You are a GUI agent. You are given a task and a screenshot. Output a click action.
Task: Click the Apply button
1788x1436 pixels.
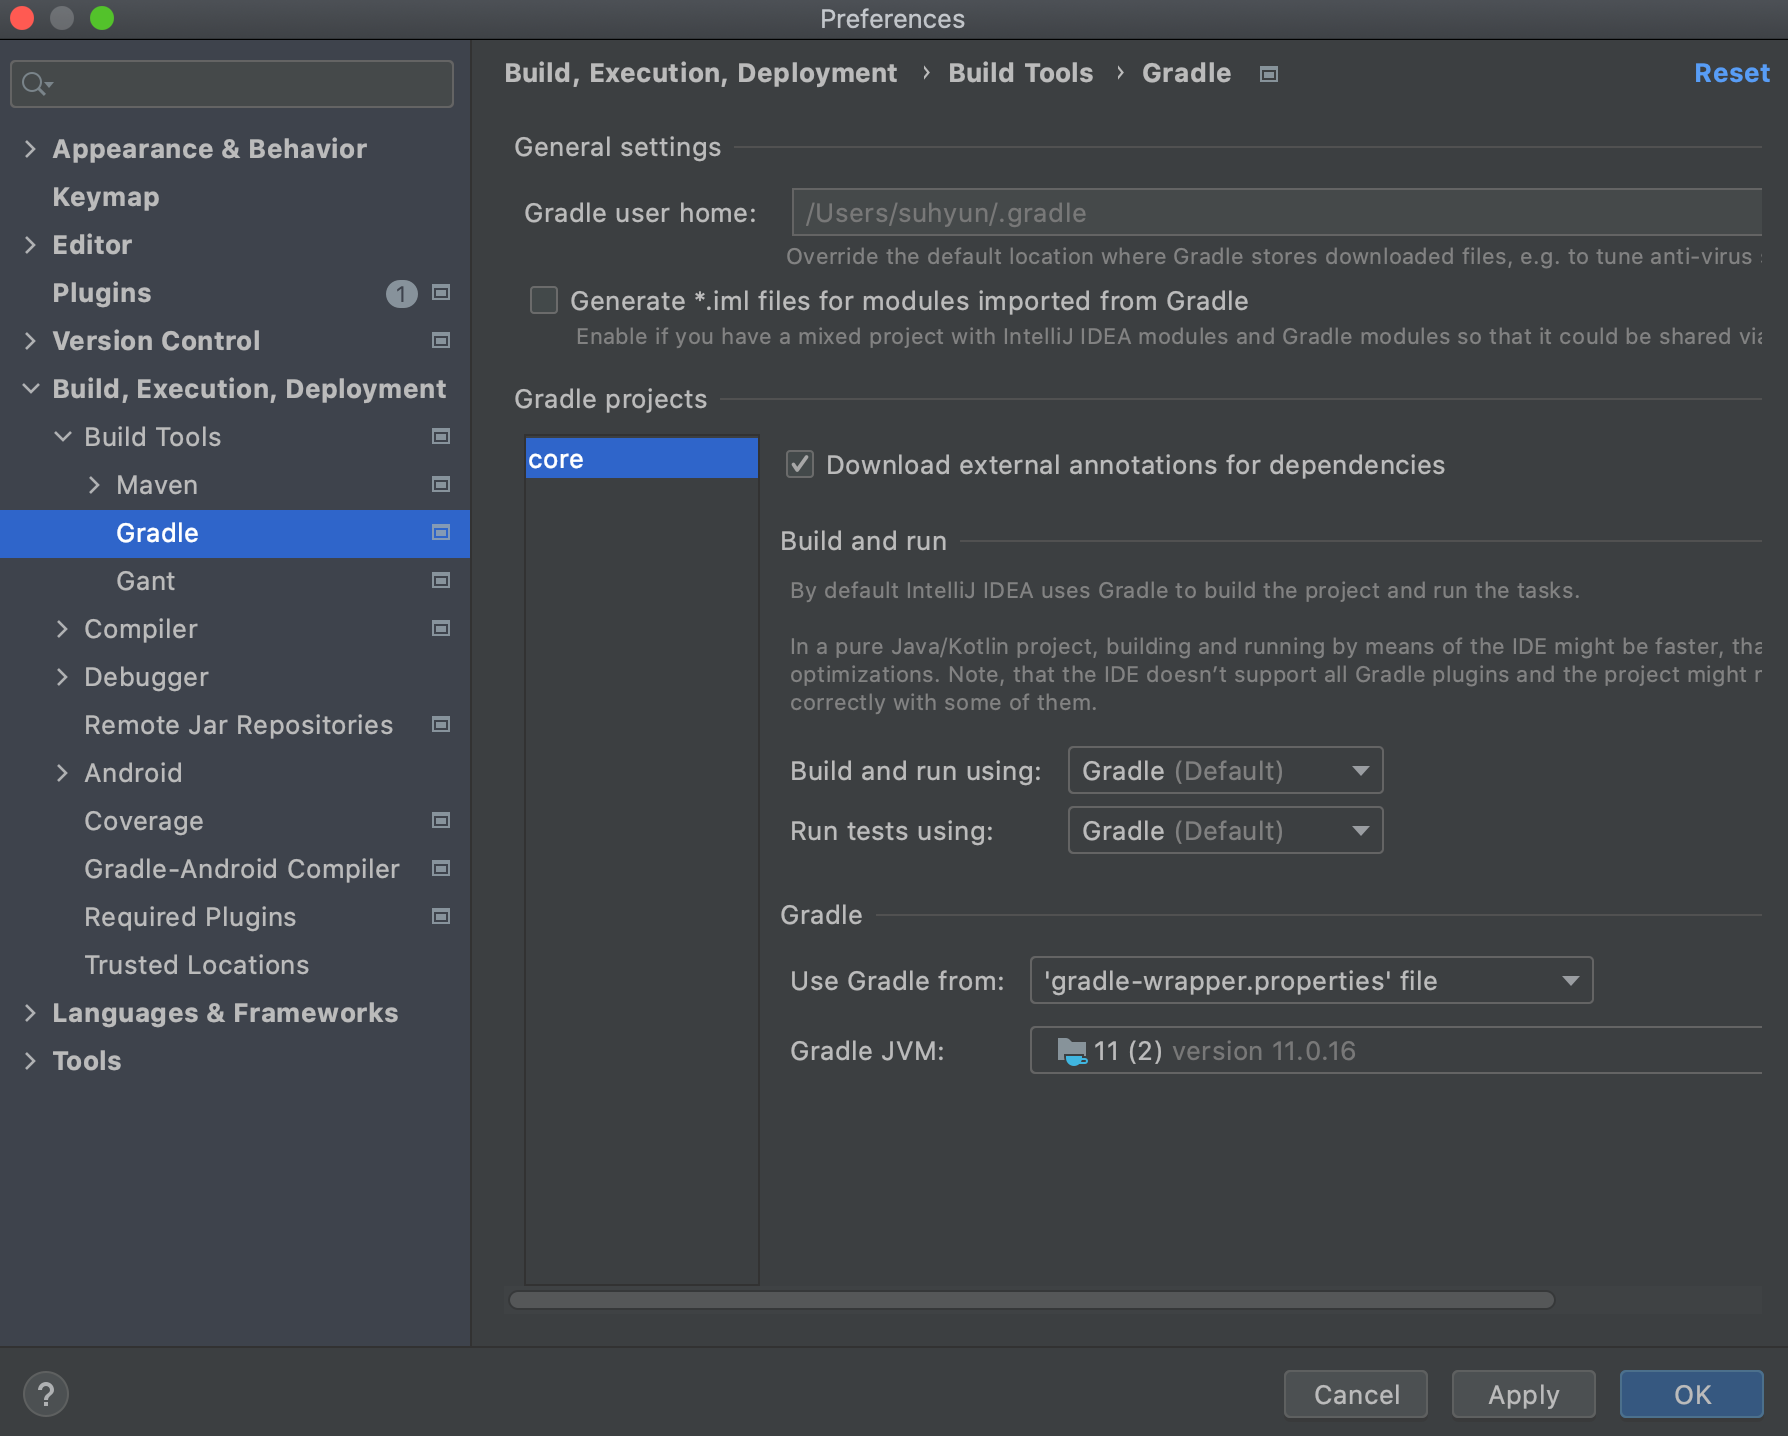click(1523, 1394)
